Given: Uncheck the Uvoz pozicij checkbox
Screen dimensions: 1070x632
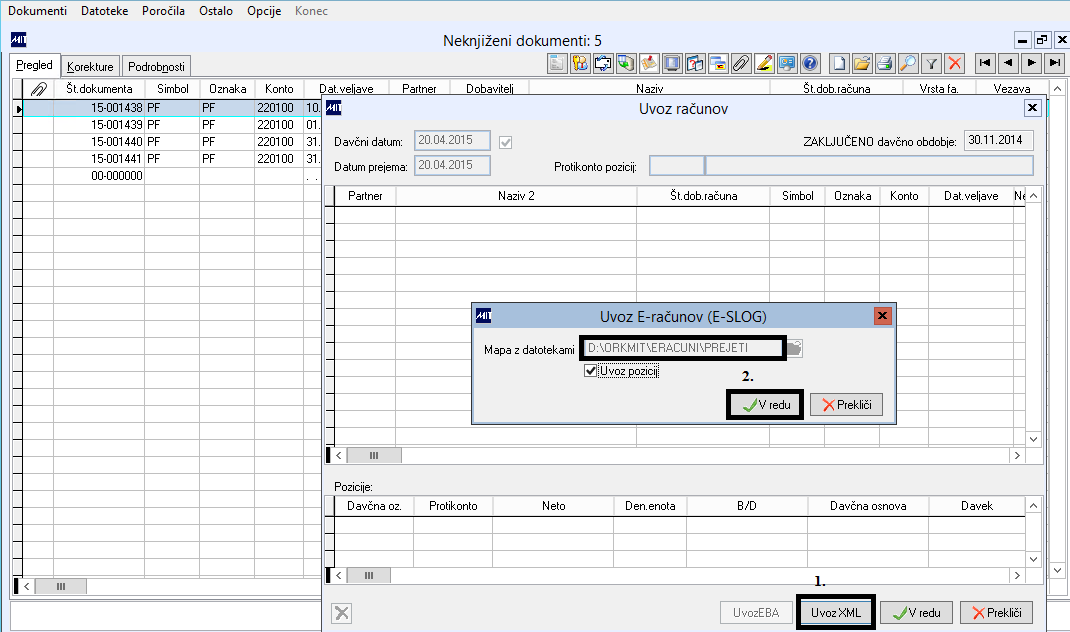Looking at the screenshot, I should (592, 371).
